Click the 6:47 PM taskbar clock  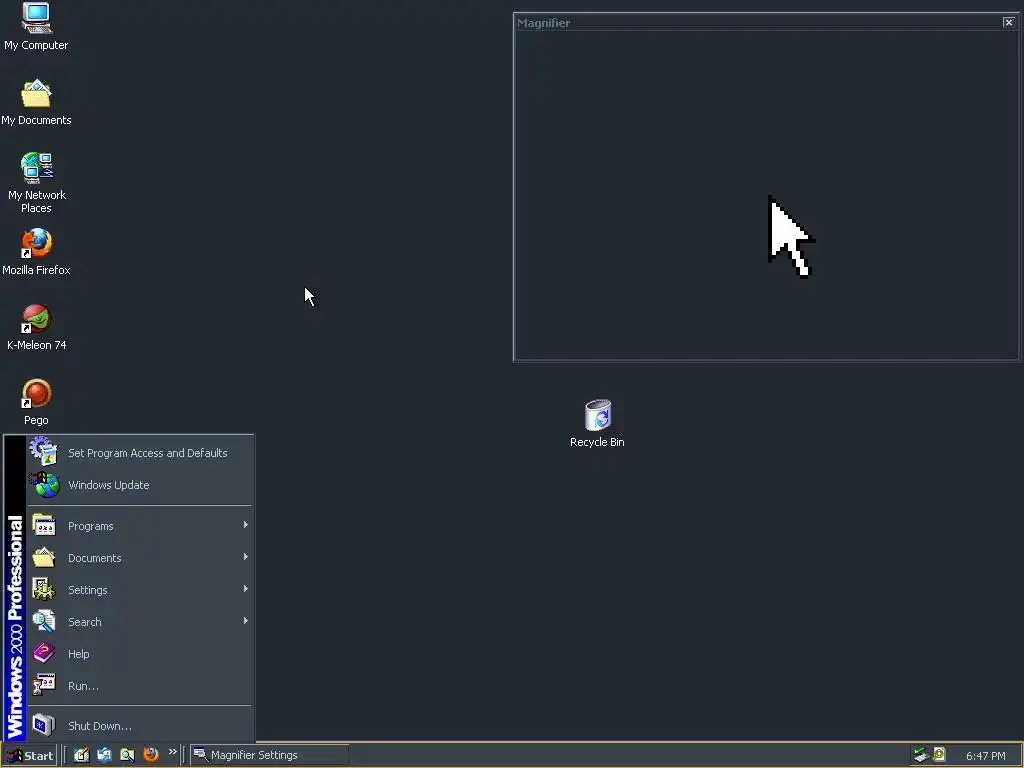[x=985, y=756]
